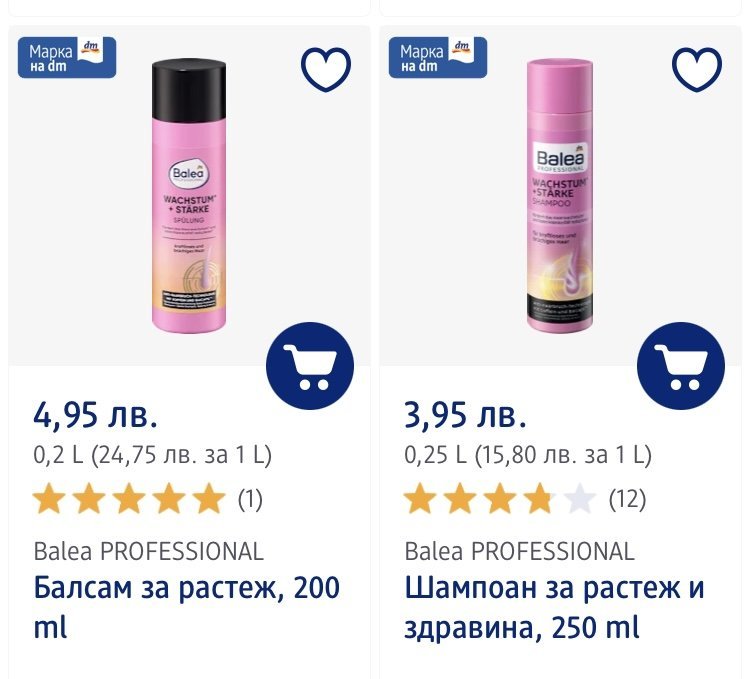Click Марка на dm badge on shampoo
Image resolution: width=750 pixels, height=679 pixels.
[x=438, y=57]
